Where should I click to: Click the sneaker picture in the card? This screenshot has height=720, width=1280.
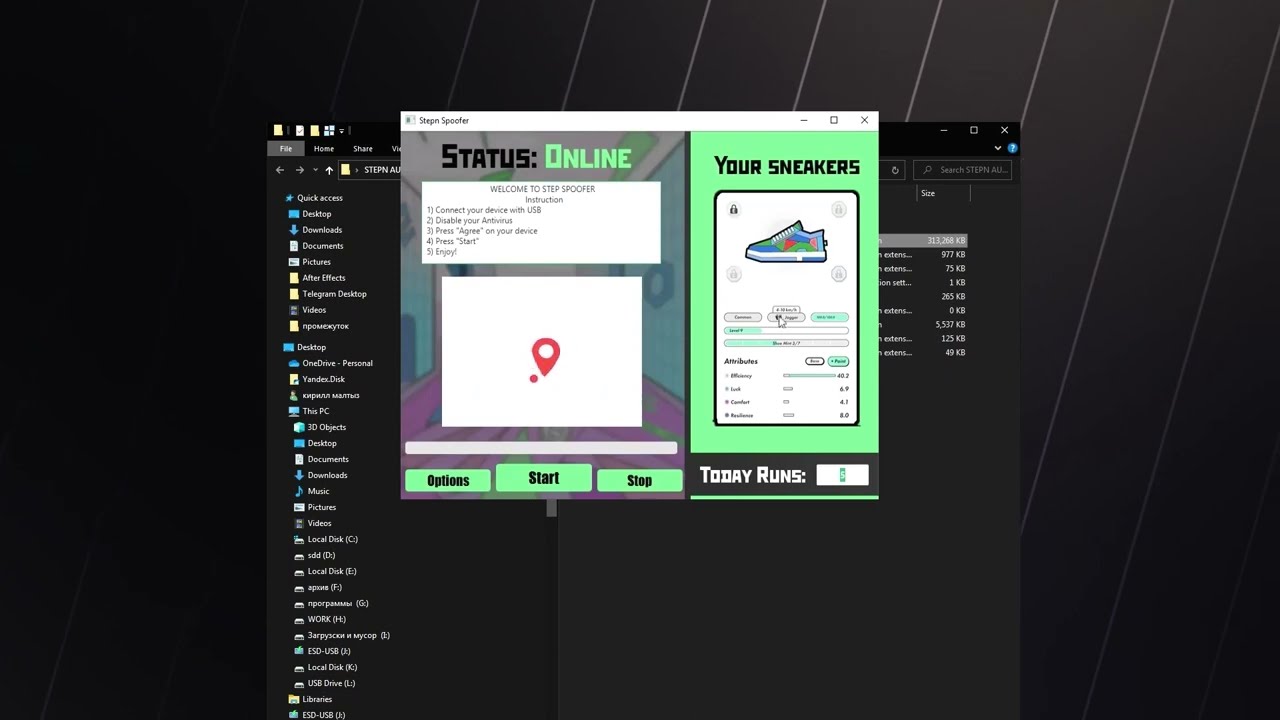tap(786, 243)
